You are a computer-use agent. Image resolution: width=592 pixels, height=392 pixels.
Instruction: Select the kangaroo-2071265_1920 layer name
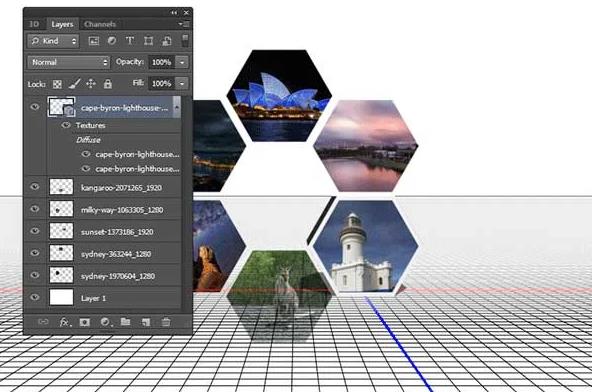tap(121, 188)
